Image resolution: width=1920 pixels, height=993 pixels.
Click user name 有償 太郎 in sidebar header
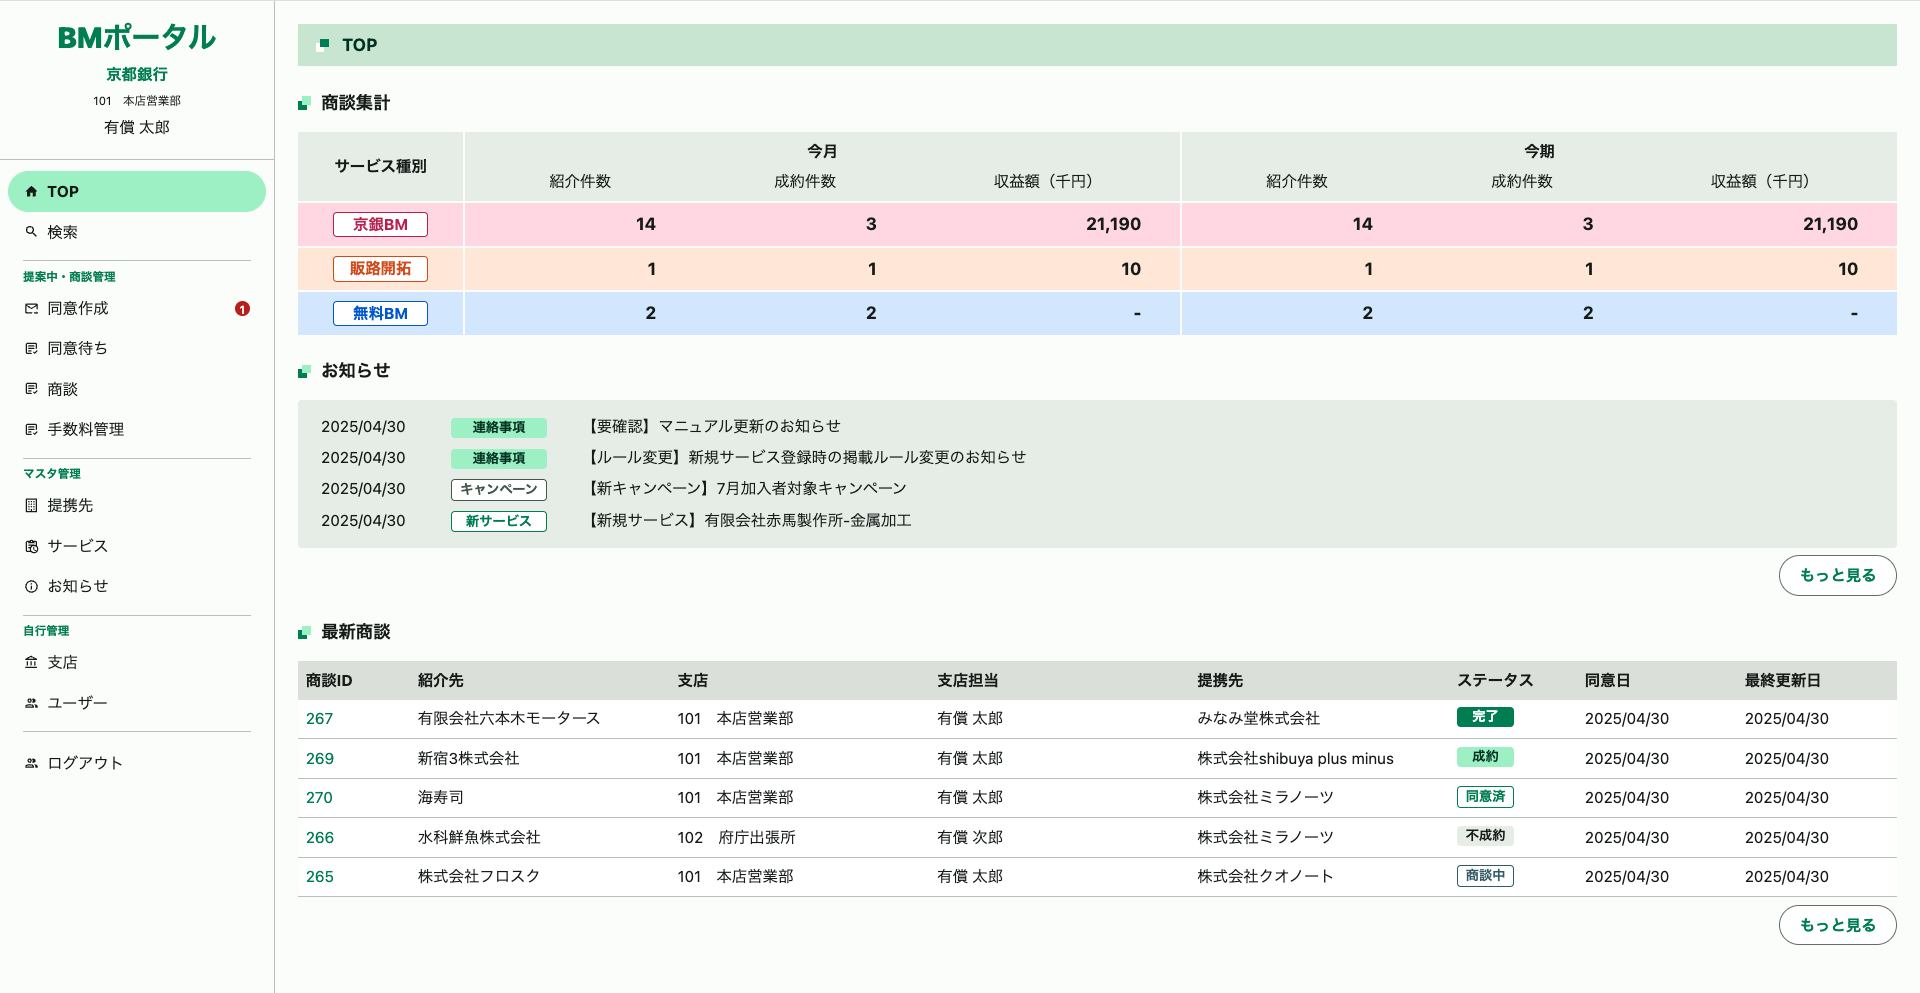[x=137, y=128]
